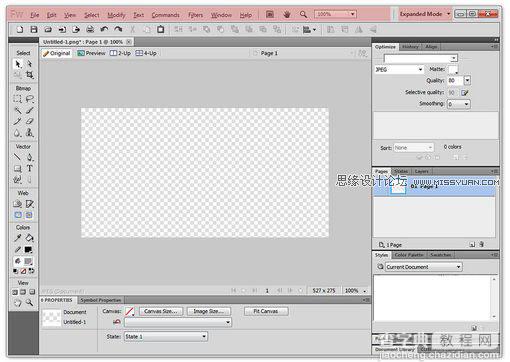
Task: Select the Brush tool
Action: [30, 110]
